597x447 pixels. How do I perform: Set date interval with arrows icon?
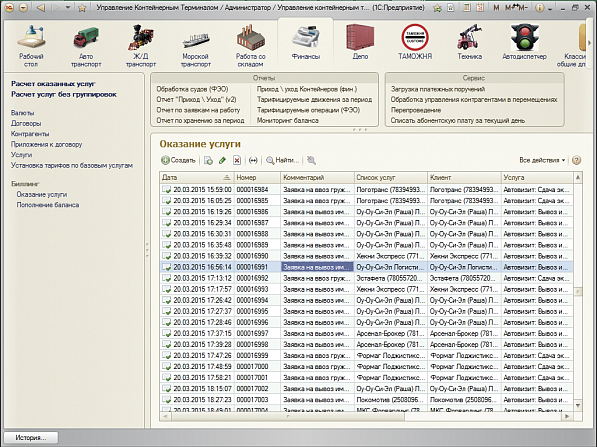point(253,161)
